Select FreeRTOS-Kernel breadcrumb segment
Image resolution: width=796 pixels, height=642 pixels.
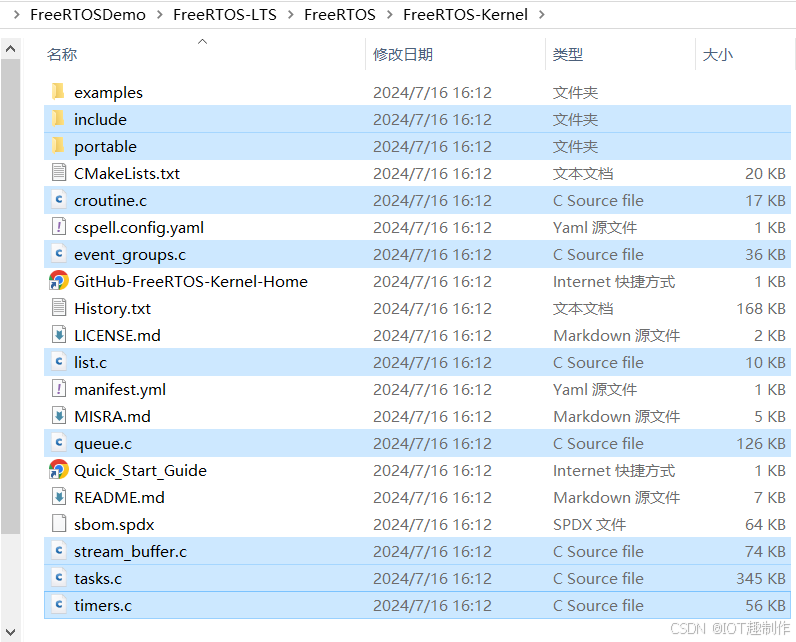[466, 15]
